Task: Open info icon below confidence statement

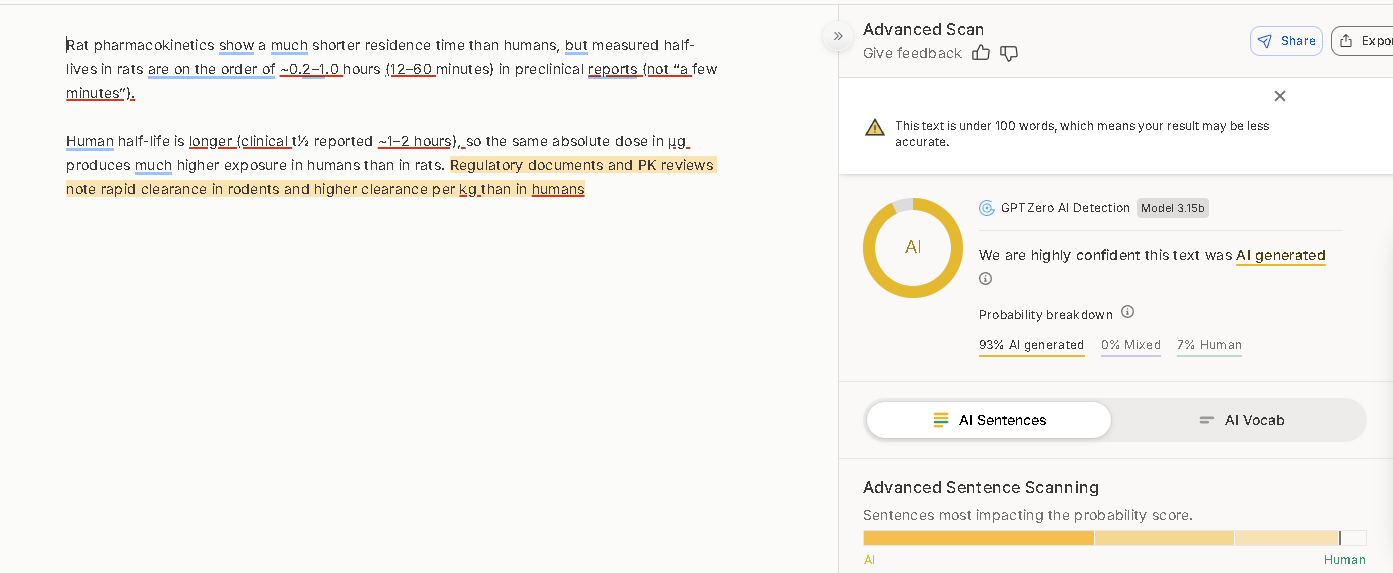Action: [x=985, y=279]
